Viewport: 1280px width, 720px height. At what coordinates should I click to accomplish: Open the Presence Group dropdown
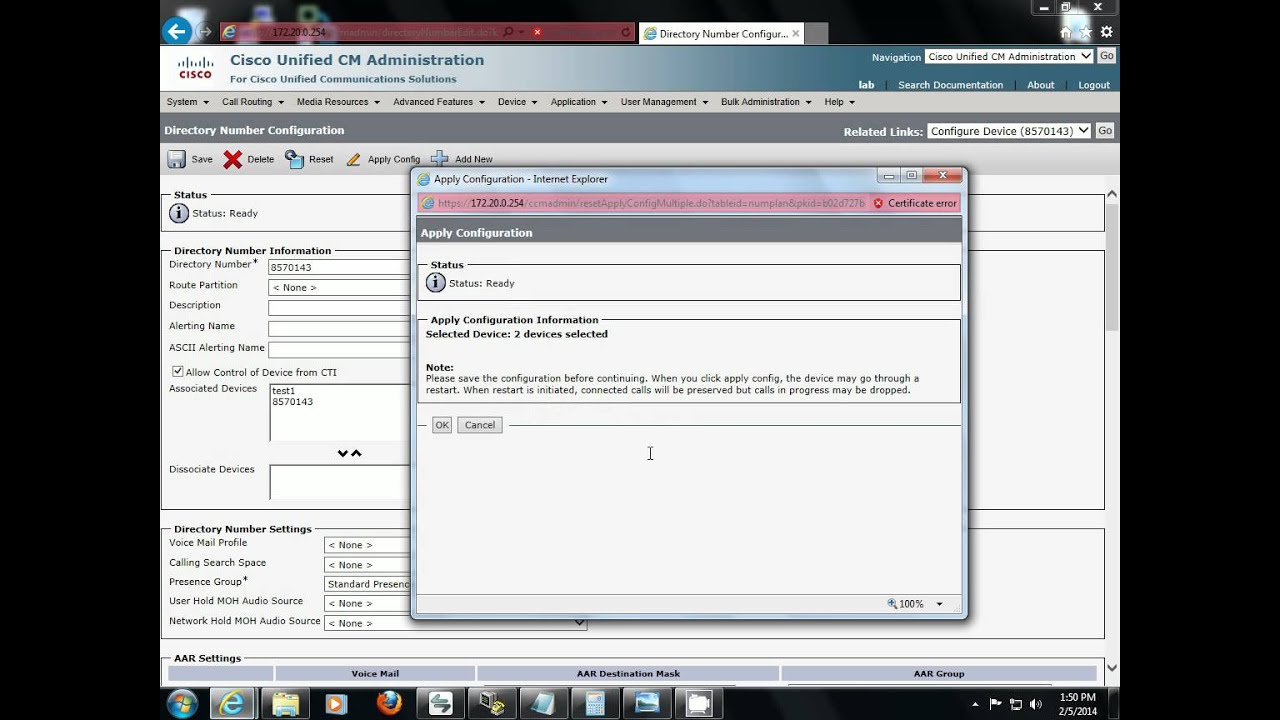point(367,584)
